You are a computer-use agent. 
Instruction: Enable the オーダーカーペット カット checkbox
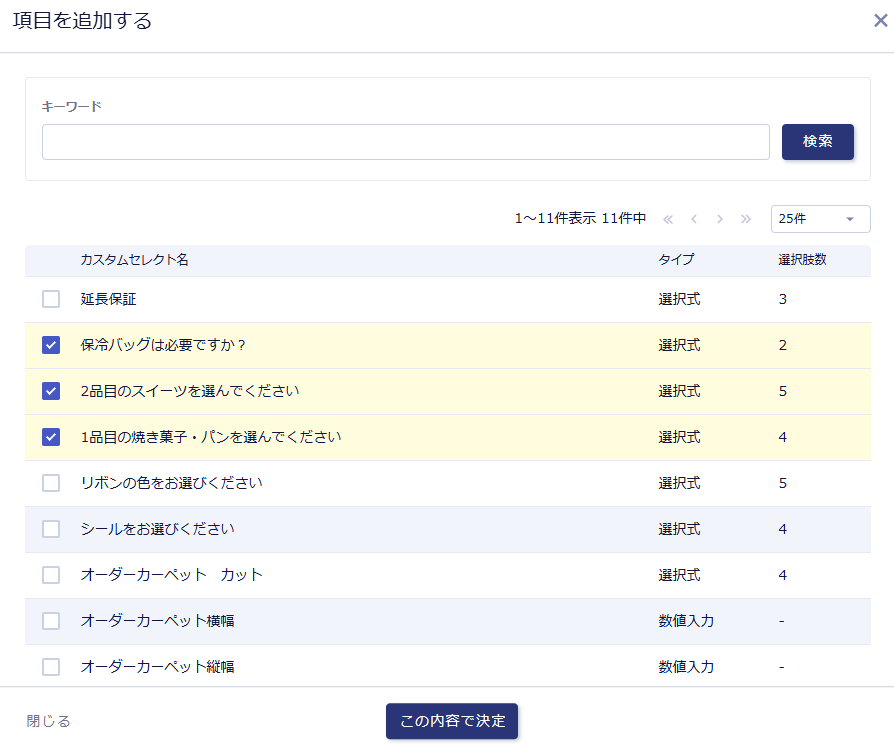[x=51, y=575]
